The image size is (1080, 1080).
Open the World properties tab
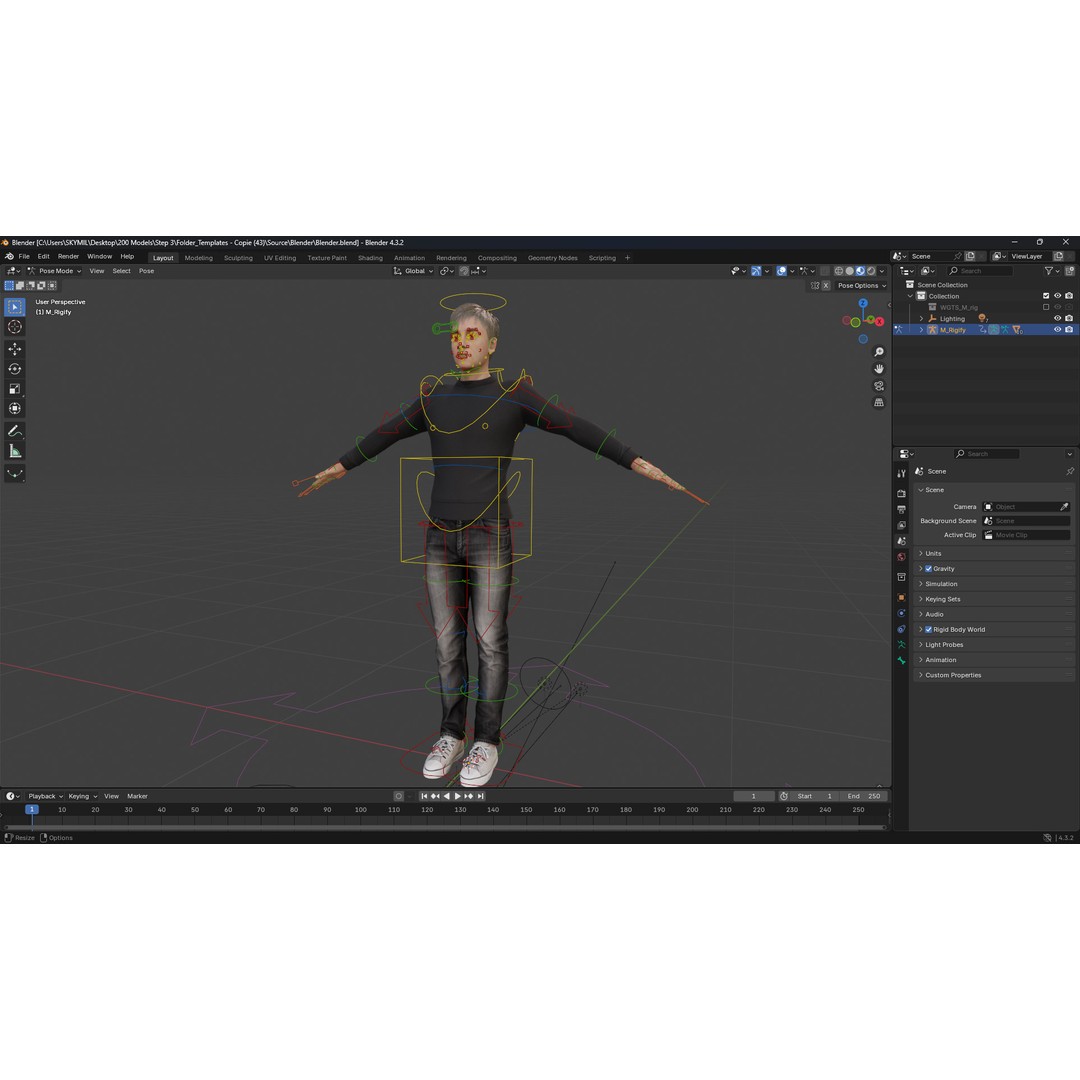[902, 557]
